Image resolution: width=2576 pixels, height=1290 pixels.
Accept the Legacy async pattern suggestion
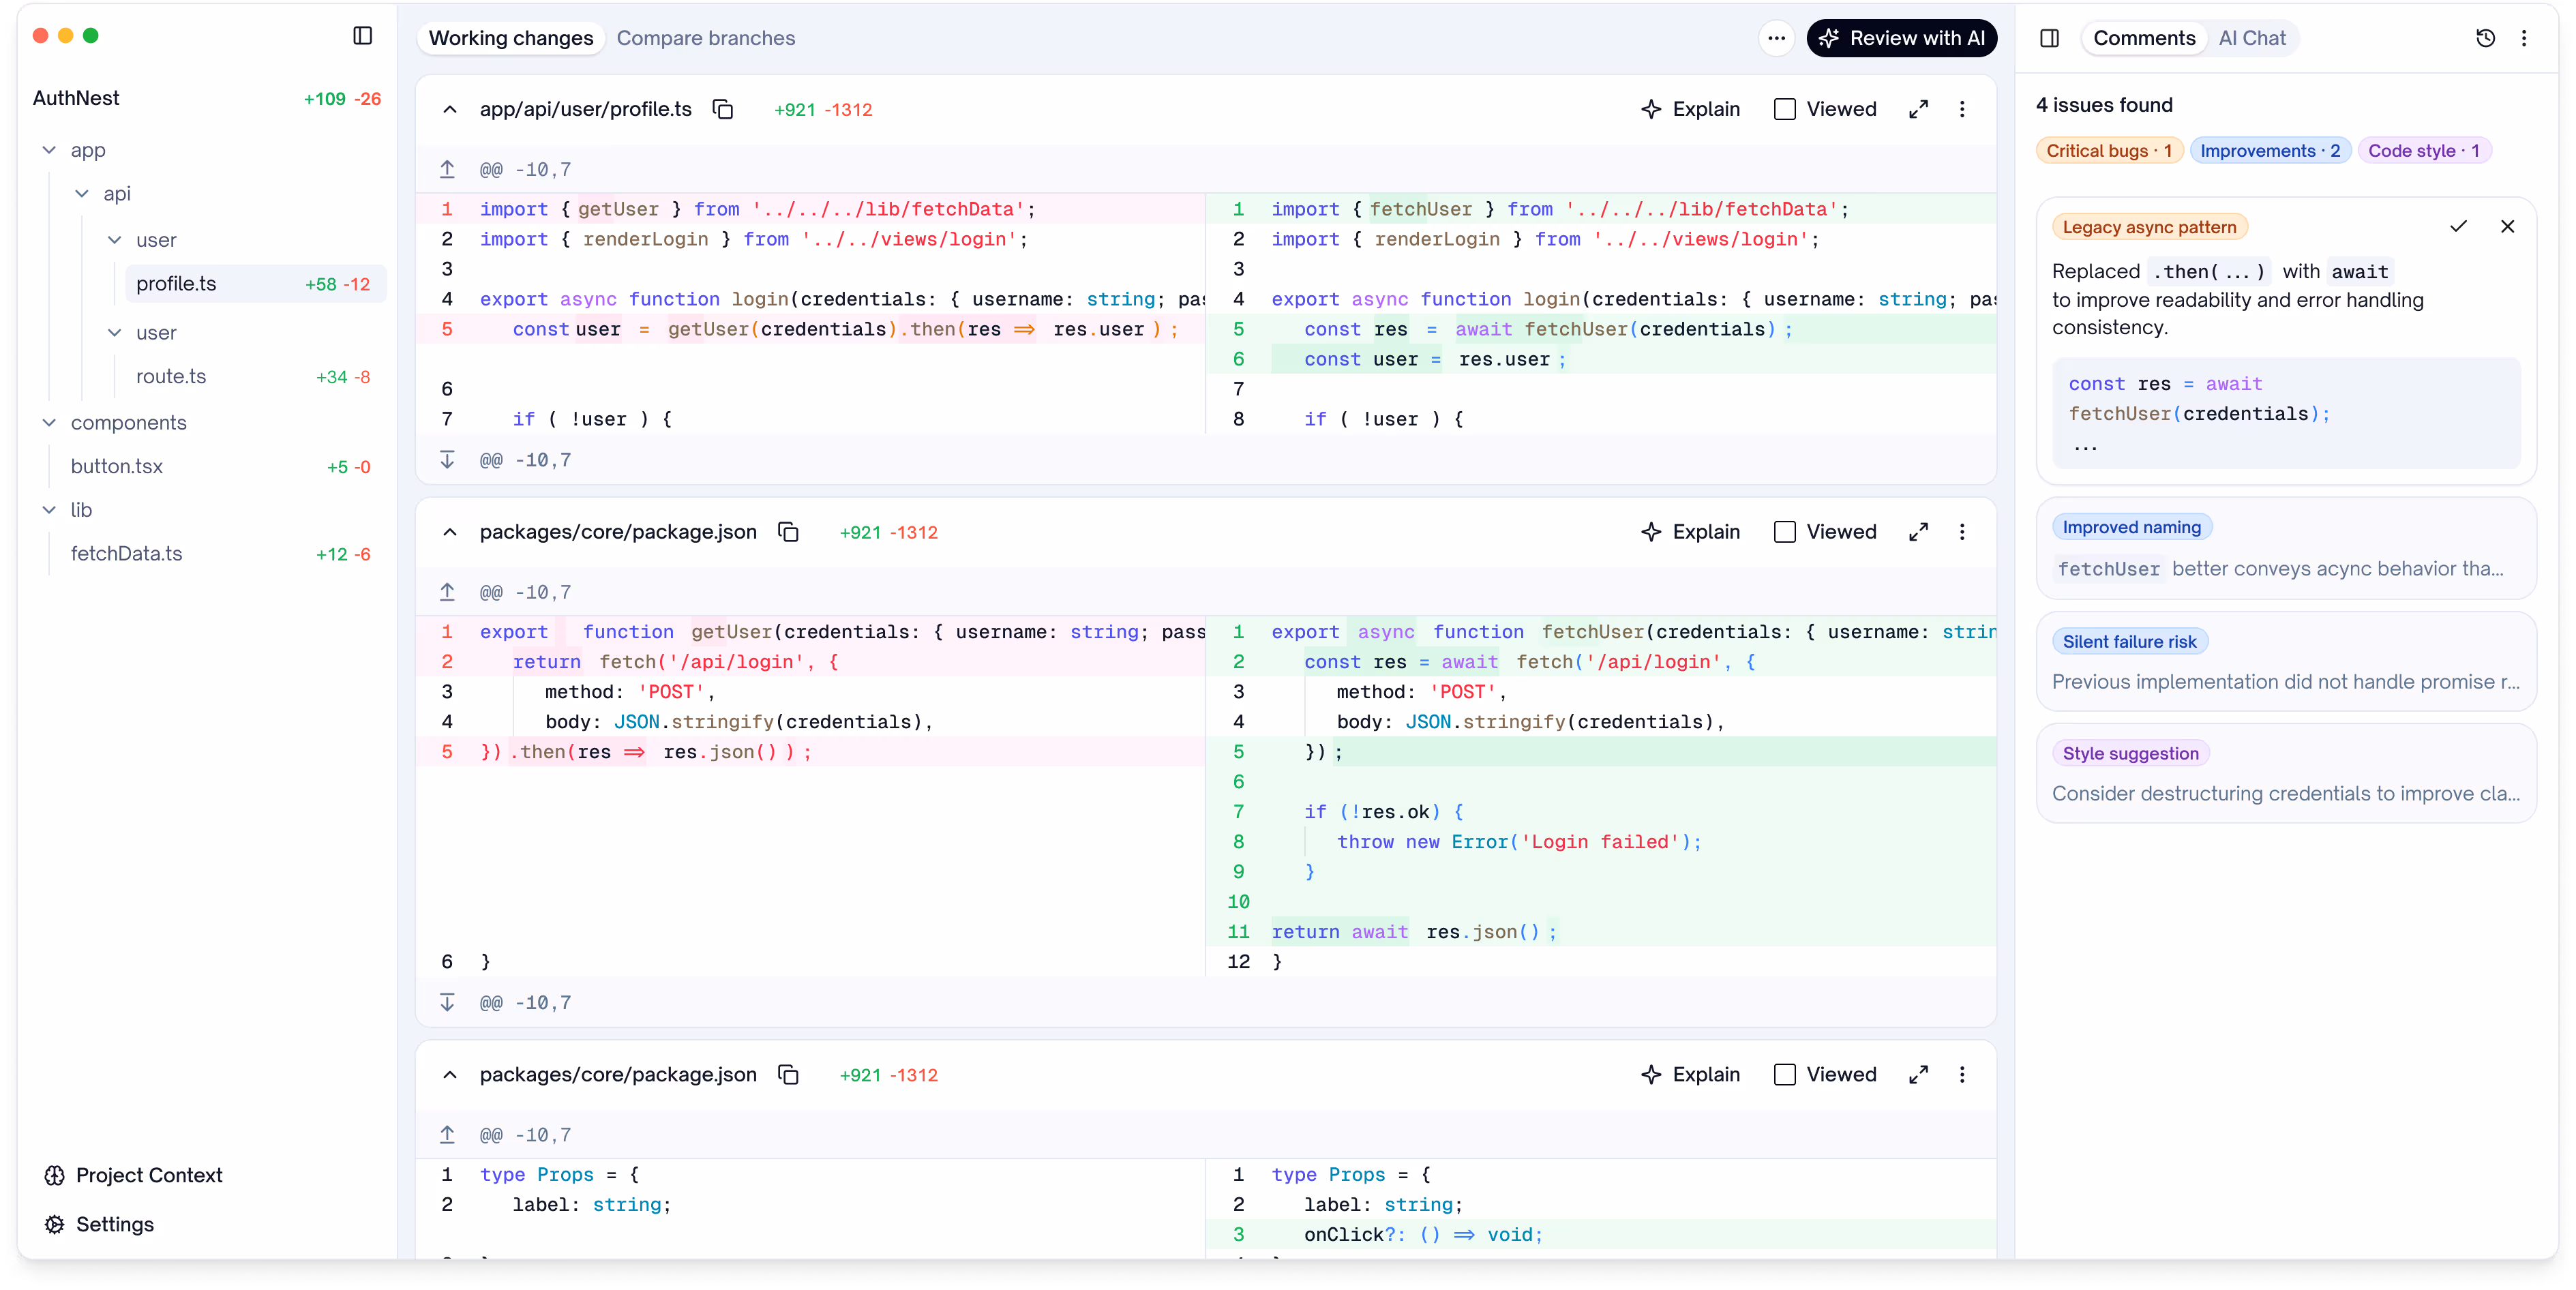click(x=2458, y=226)
